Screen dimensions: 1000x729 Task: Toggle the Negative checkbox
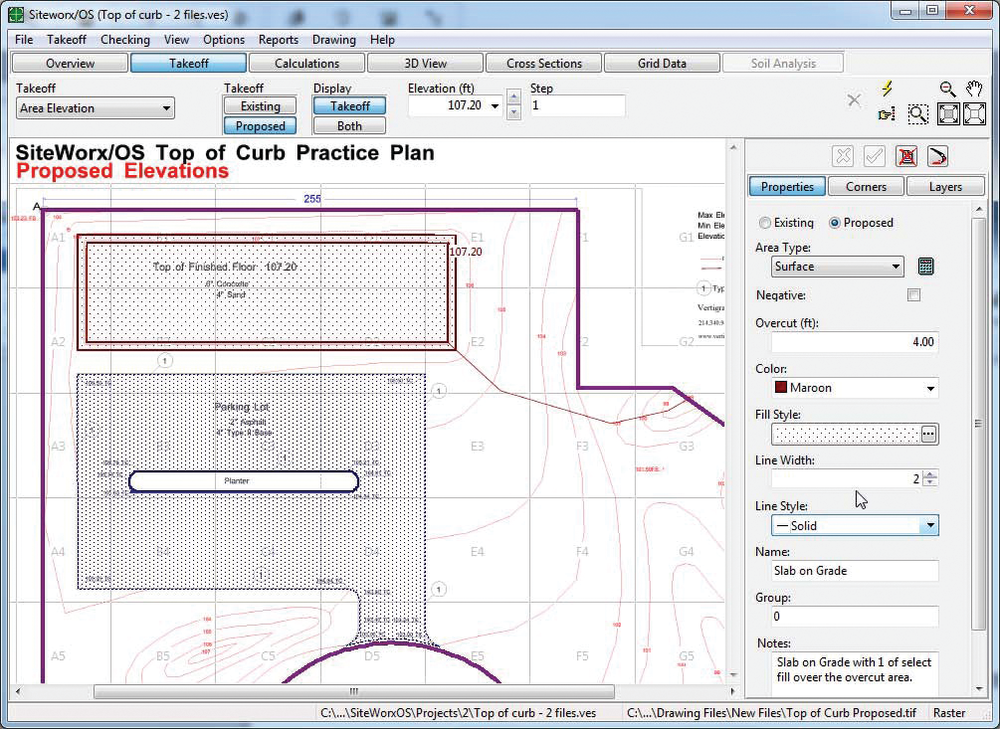[914, 295]
